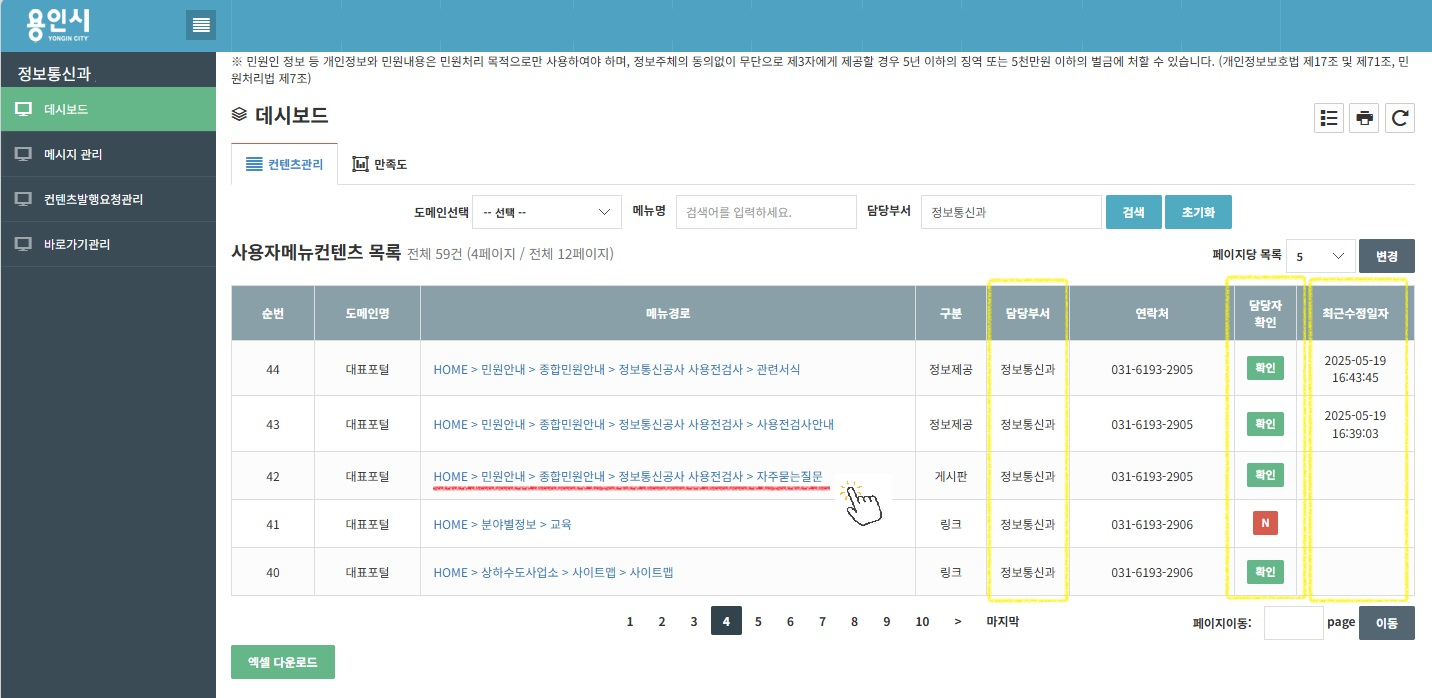1432x698 pixels.
Task: Go to next page set with > arrow
Action: pos(958,622)
